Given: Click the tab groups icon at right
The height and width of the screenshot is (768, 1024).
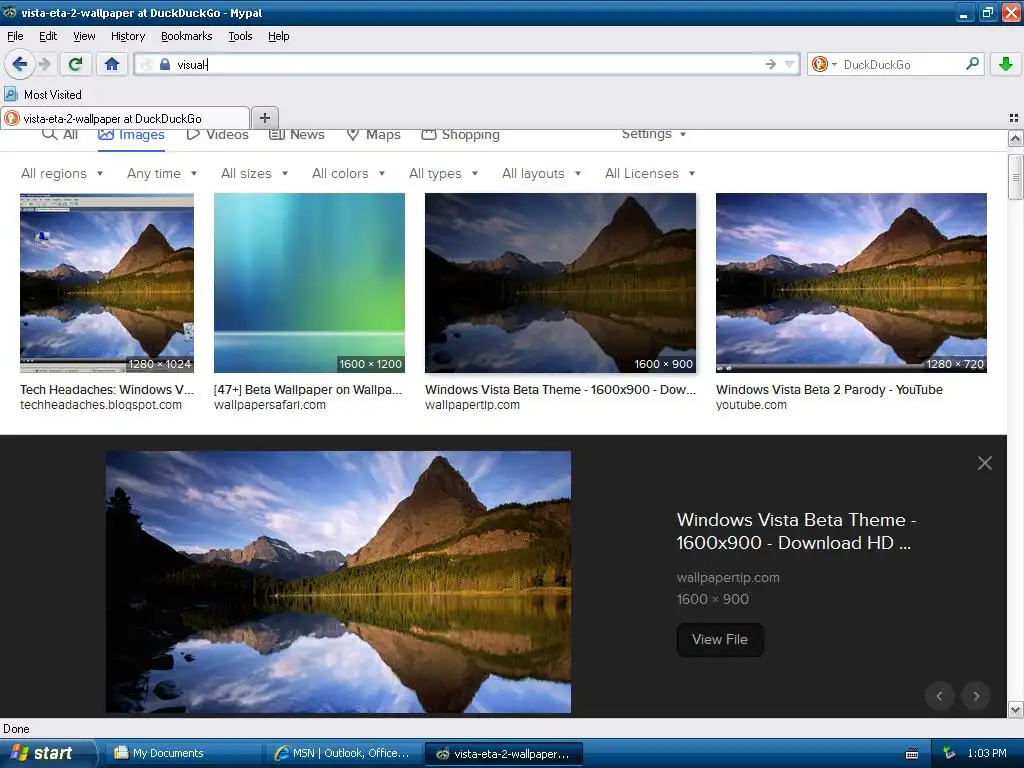Looking at the screenshot, I should pos(1014,118).
